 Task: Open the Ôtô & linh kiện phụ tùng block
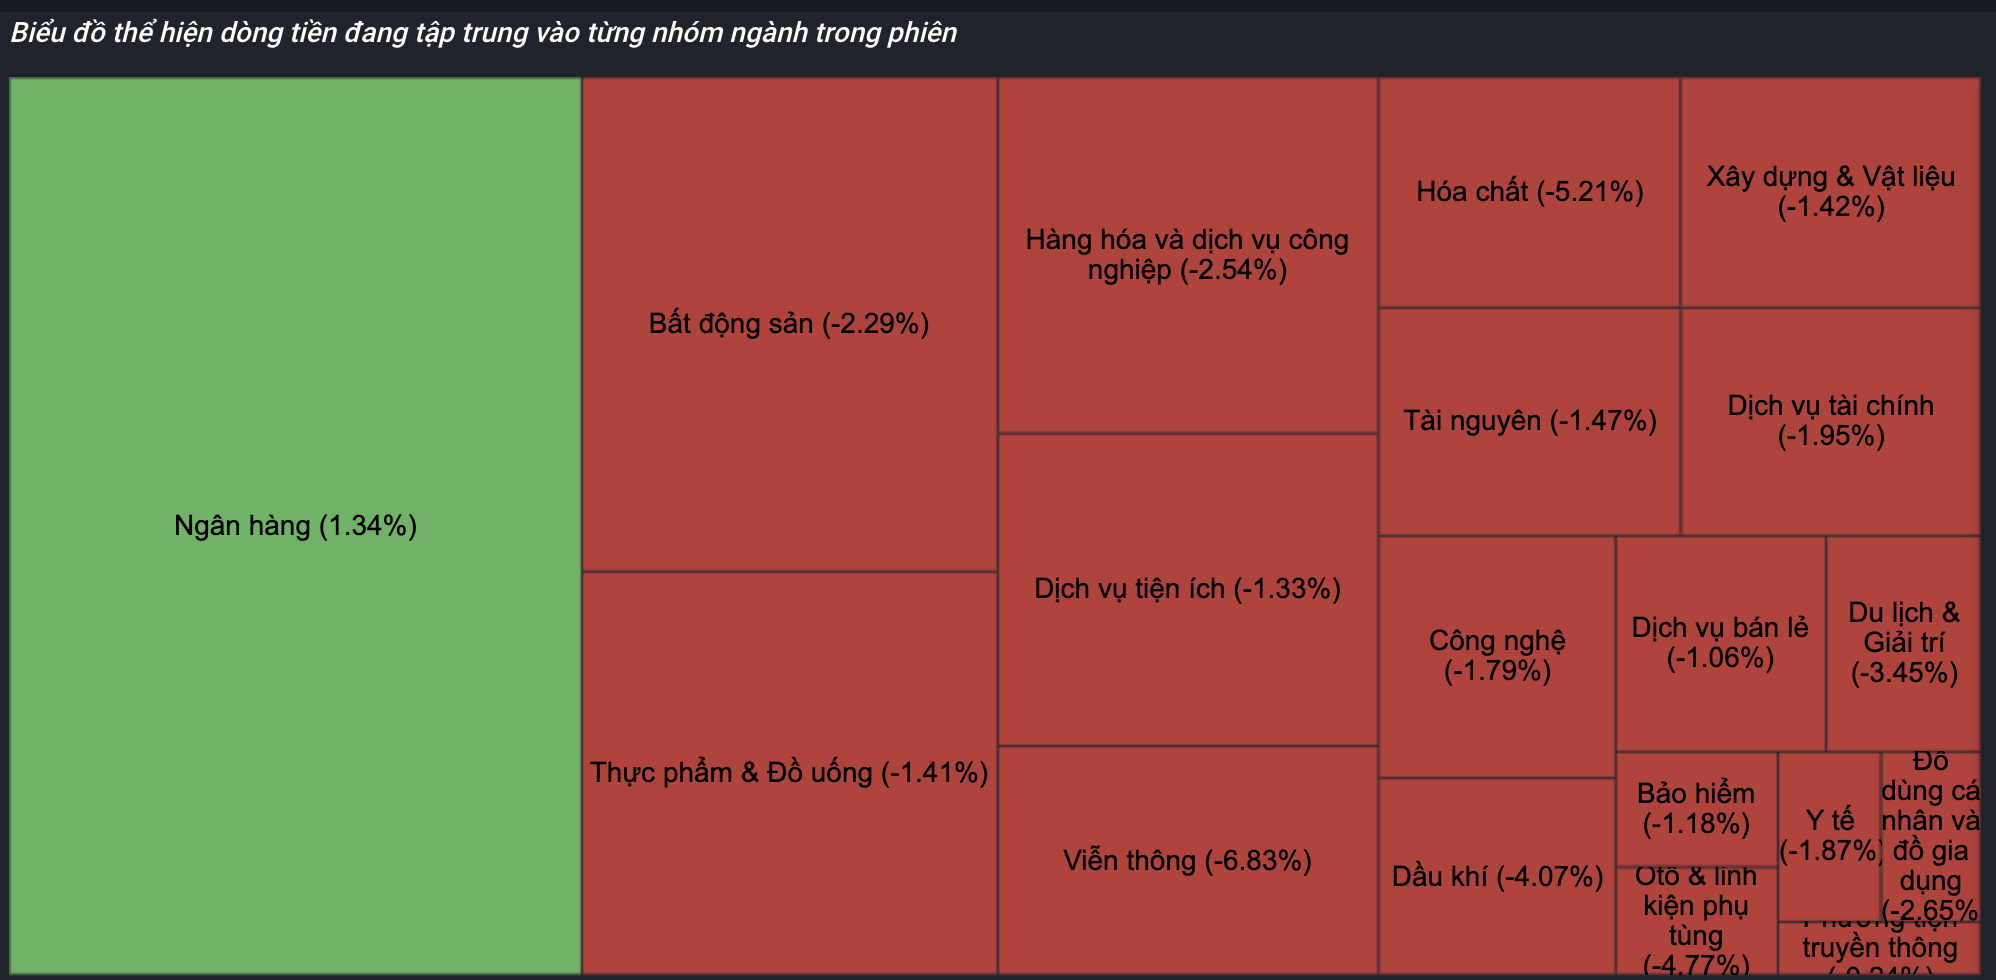(x=1696, y=921)
